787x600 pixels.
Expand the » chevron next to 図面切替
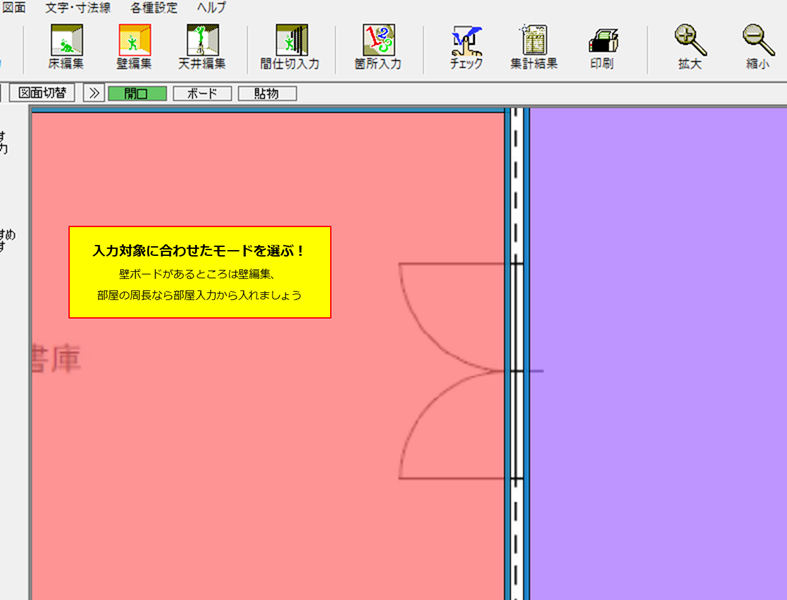pyautogui.click(x=93, y=93)
